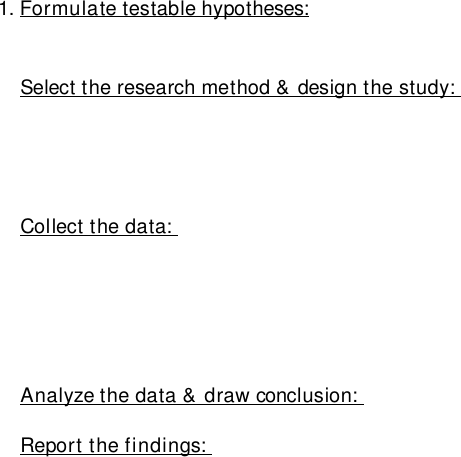Place cursor on the word 'method'
Viewport: 461px width, 457px height.
(236, 88)
